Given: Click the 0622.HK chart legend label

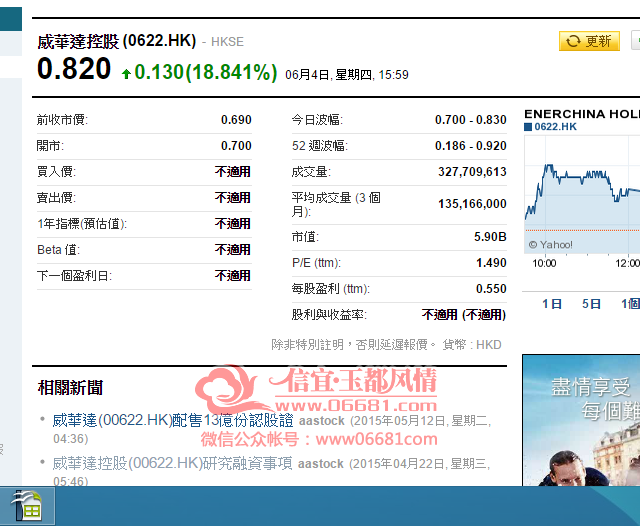Looking at the screenshot, I should (x=555, y=127).
